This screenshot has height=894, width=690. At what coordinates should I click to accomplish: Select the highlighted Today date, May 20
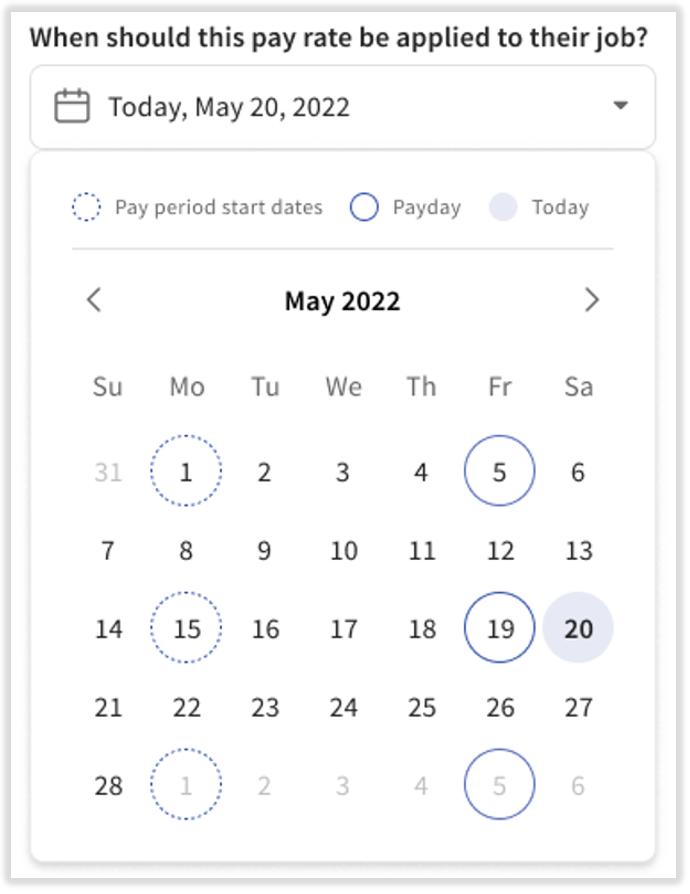578,628
